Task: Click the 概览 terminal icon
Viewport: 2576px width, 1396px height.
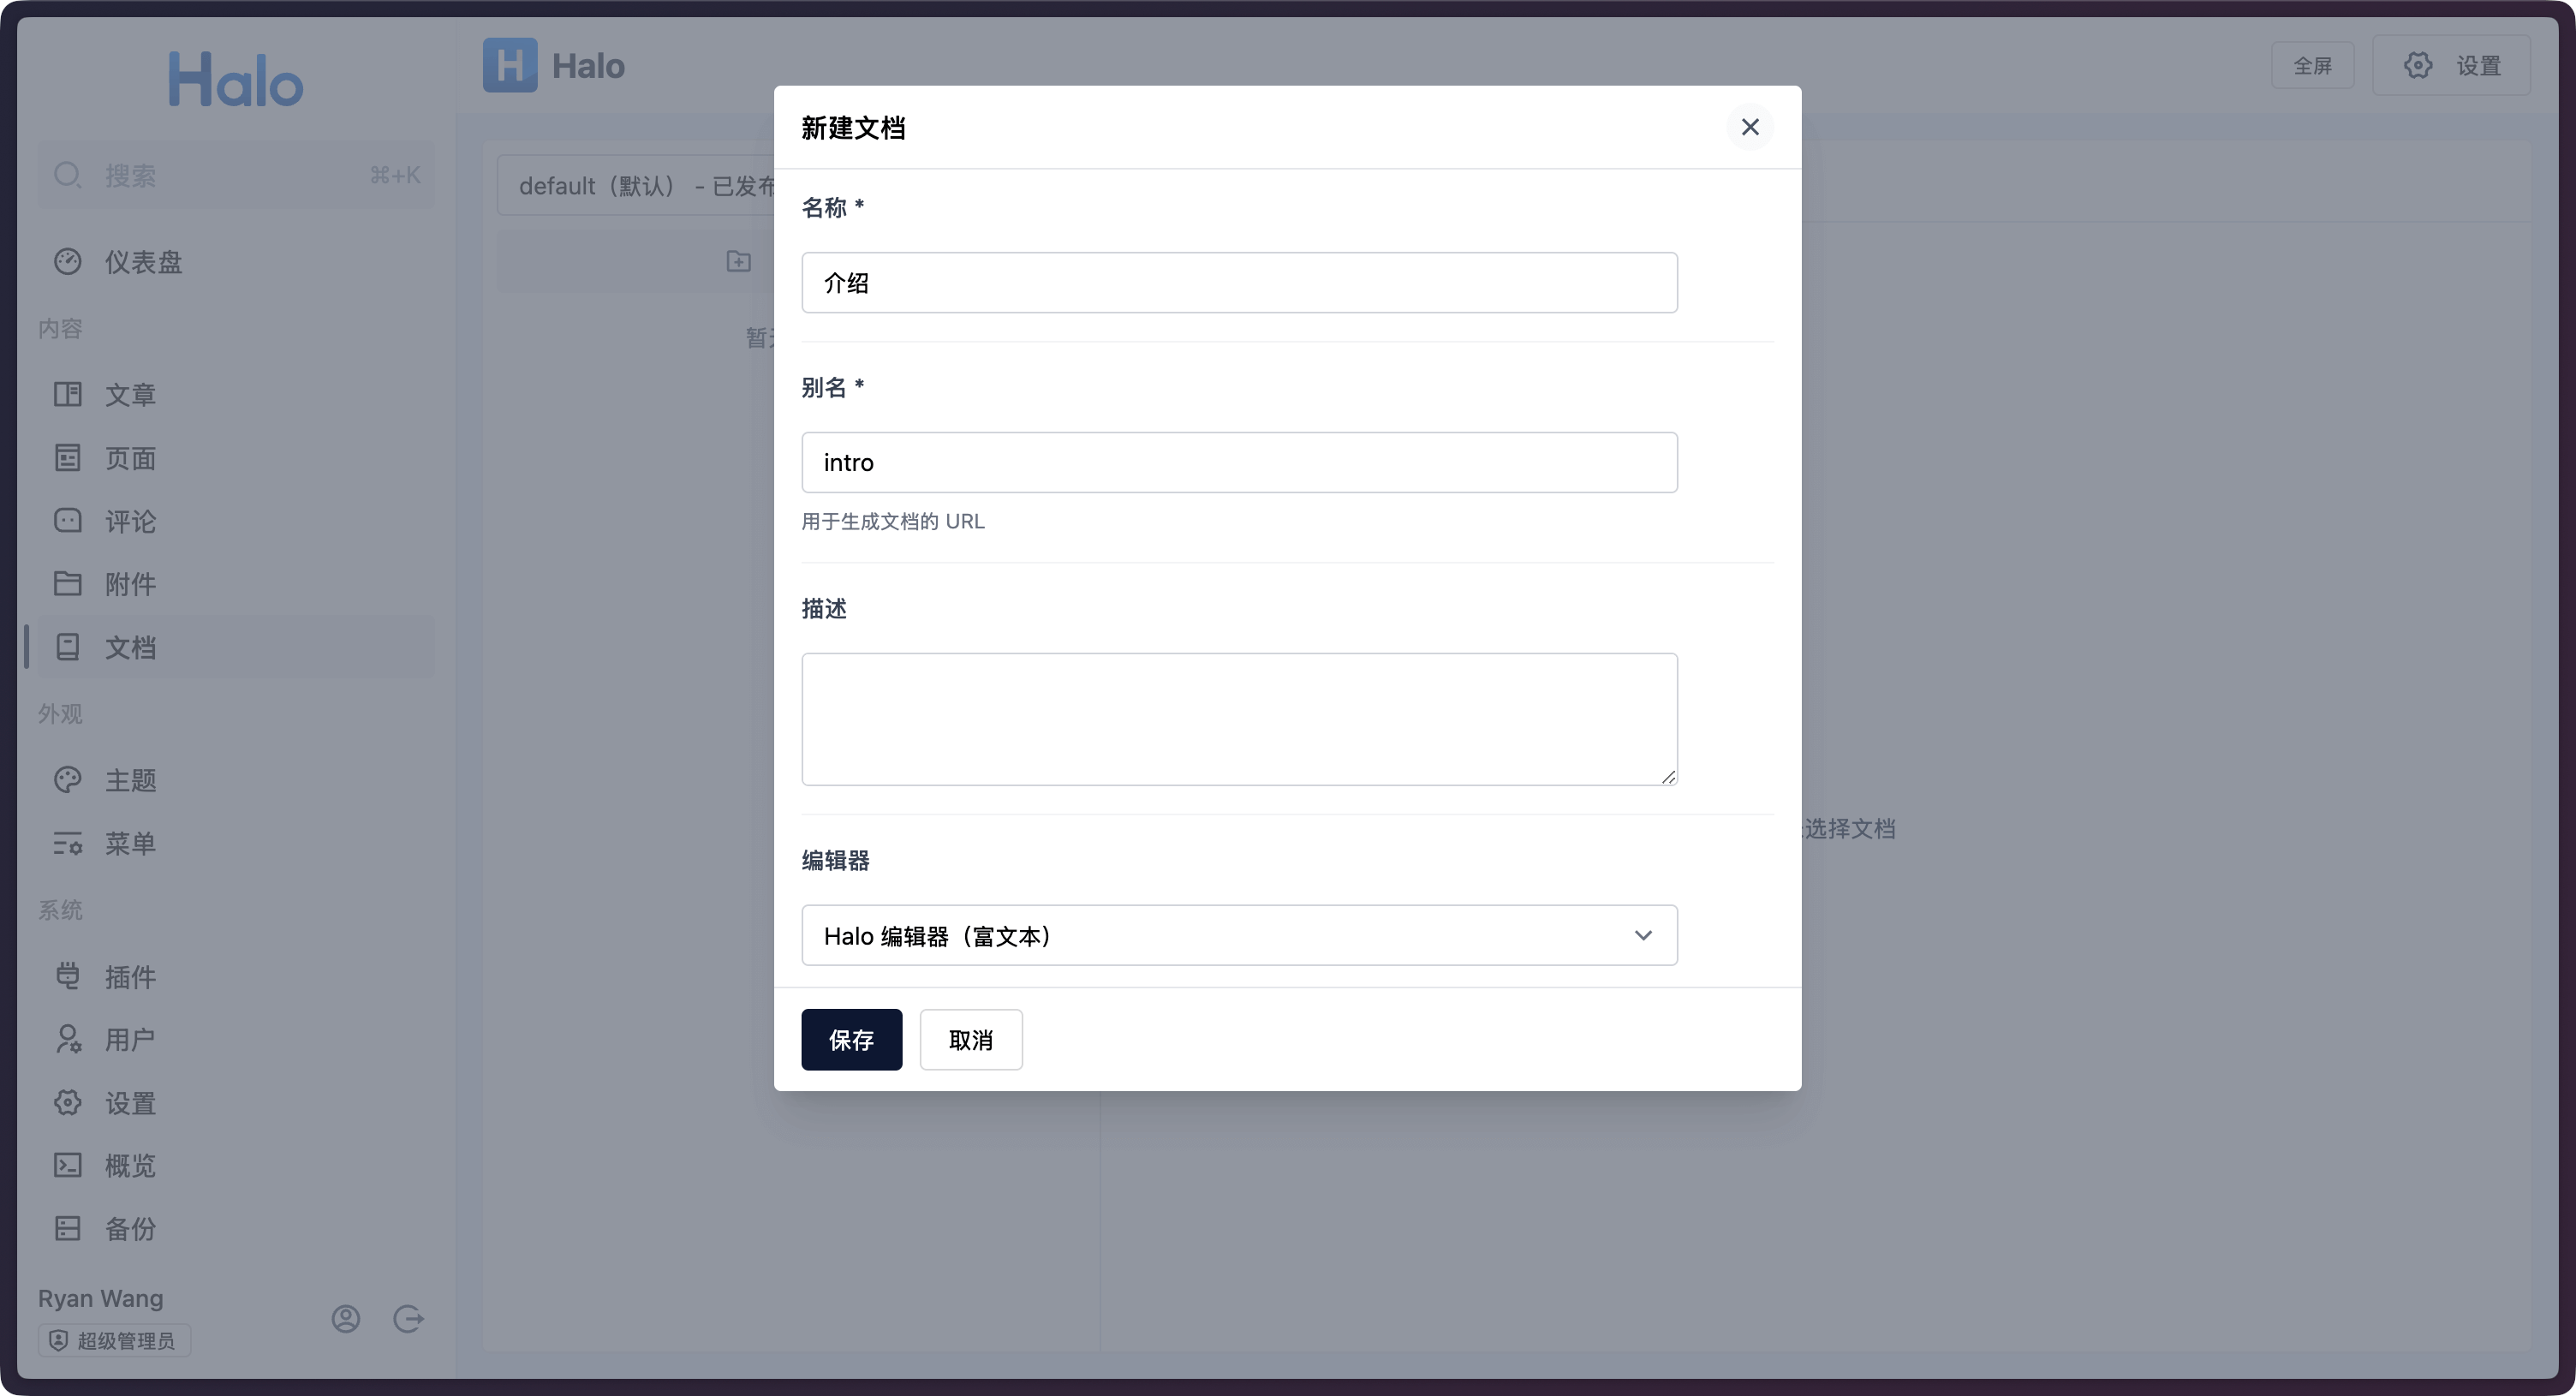Action: coord(68,1166)
